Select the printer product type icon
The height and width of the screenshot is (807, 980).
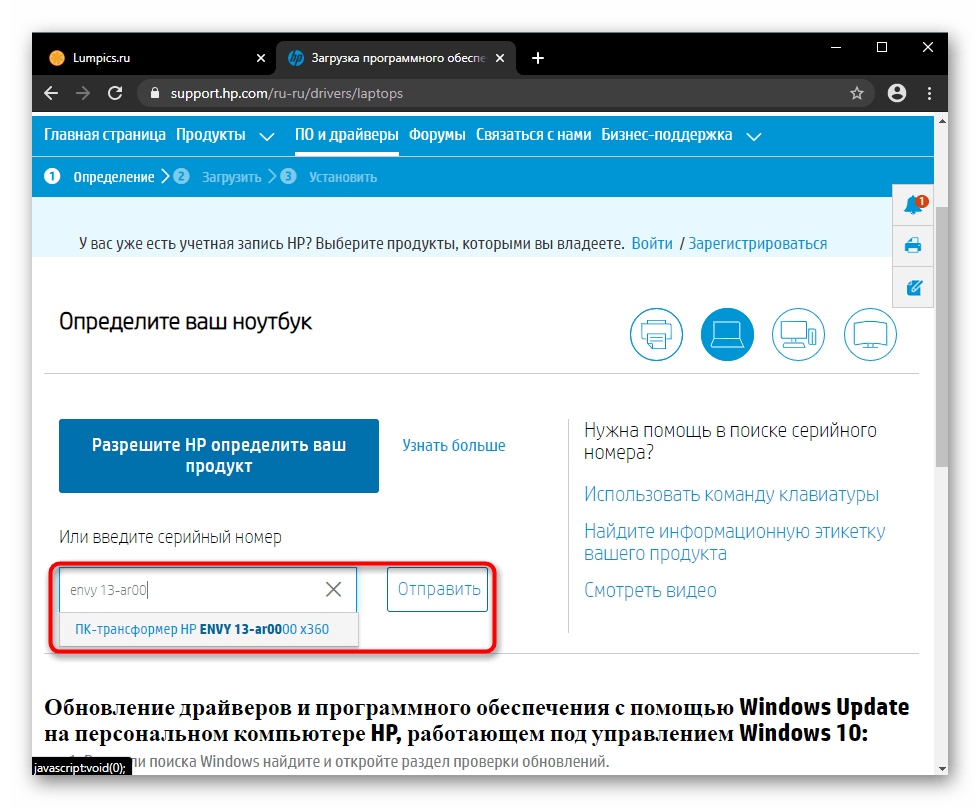click(x=656, y=334)
